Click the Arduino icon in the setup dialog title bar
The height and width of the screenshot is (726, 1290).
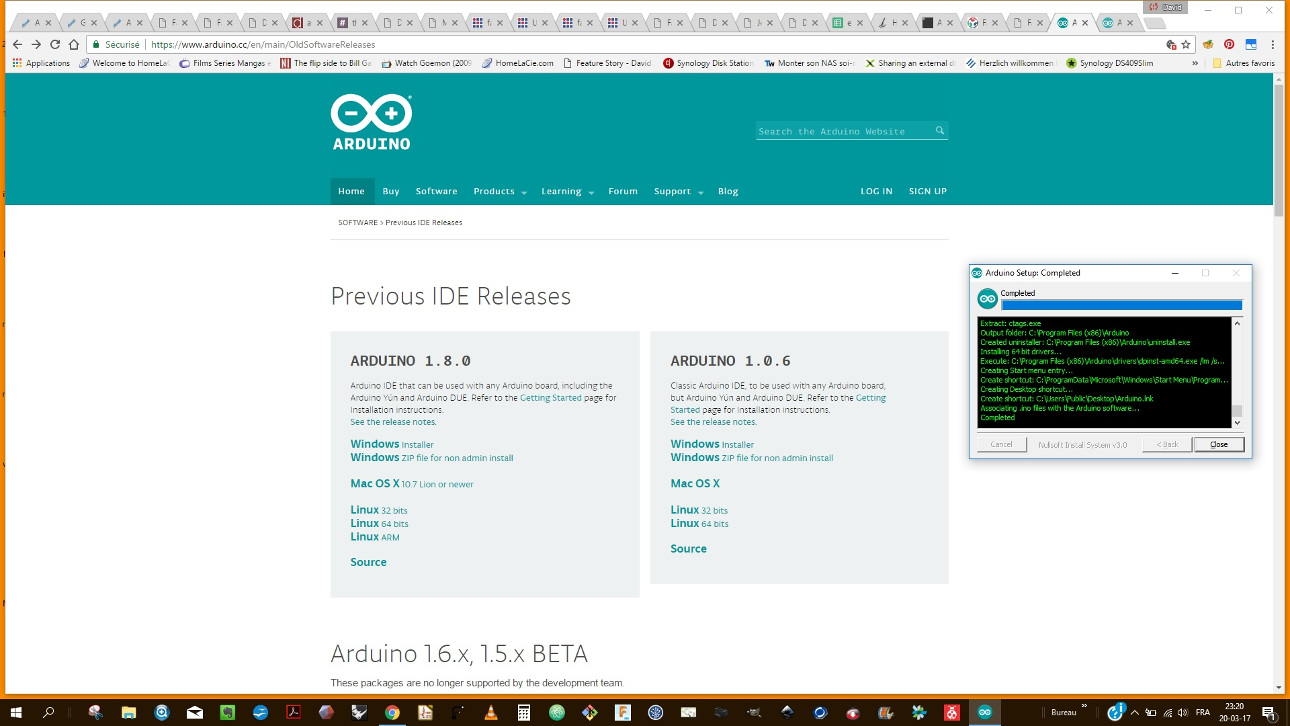point(977,272)
